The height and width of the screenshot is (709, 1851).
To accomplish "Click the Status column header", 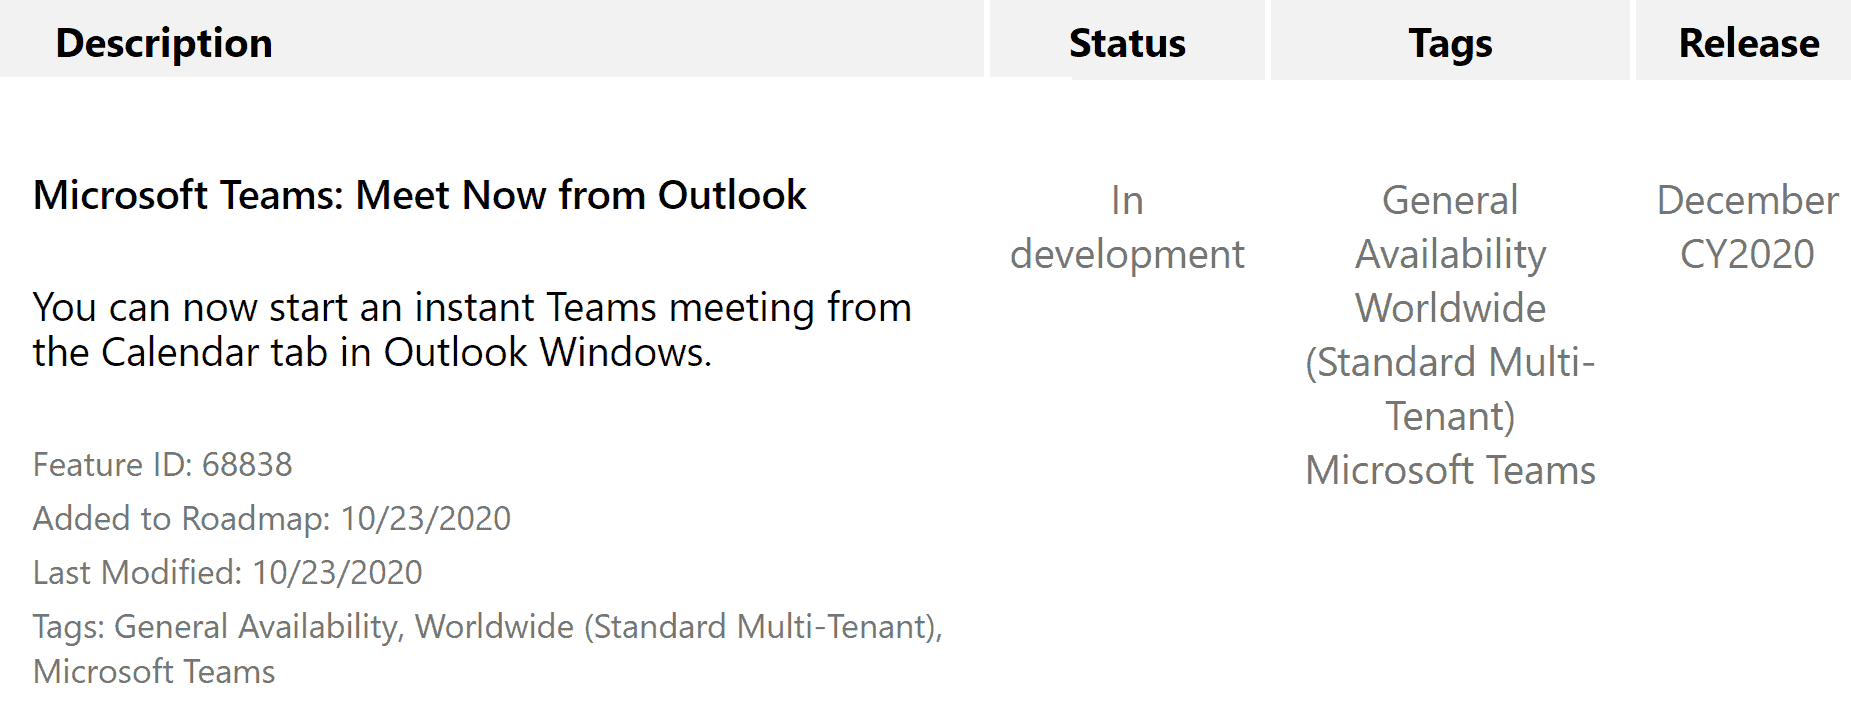I will pos(1127,43).
